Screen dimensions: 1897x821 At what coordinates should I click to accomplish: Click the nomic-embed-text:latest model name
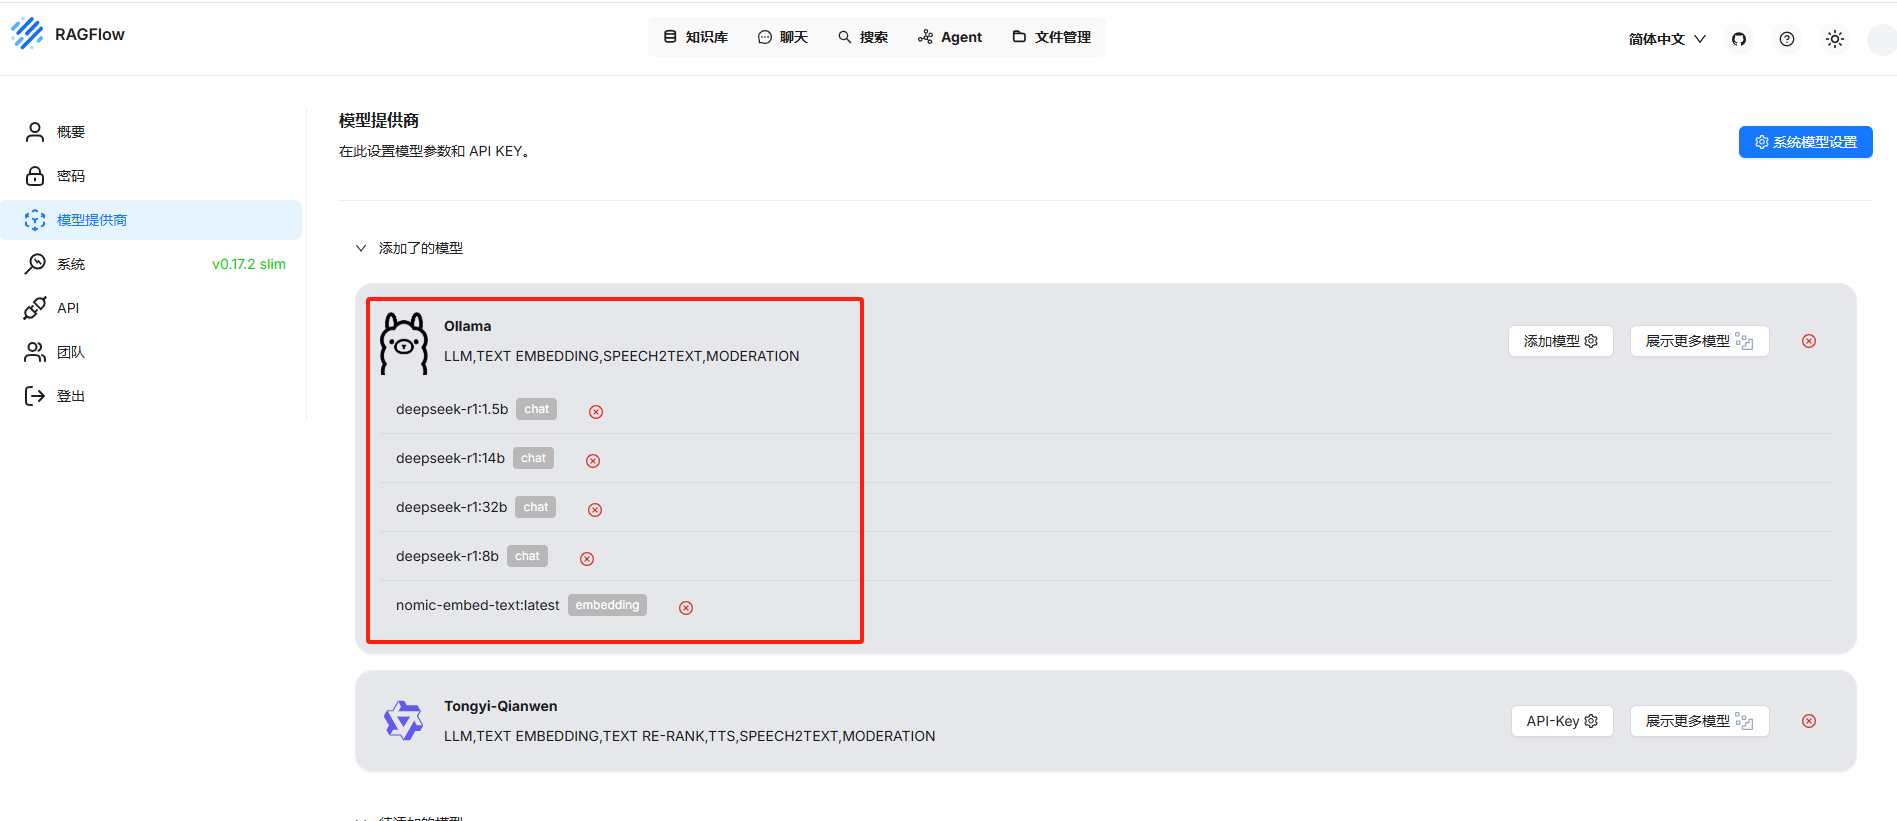[478, 605]
